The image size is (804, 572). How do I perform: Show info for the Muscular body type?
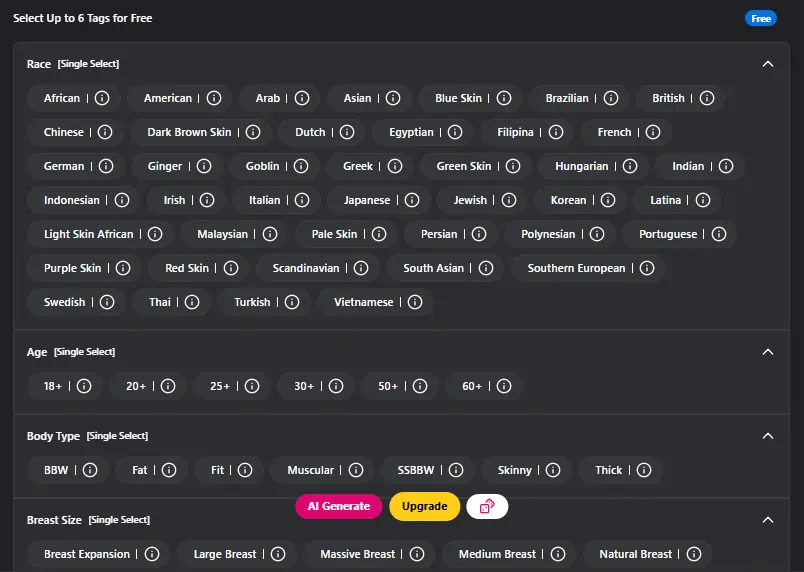tap(356, 470)
